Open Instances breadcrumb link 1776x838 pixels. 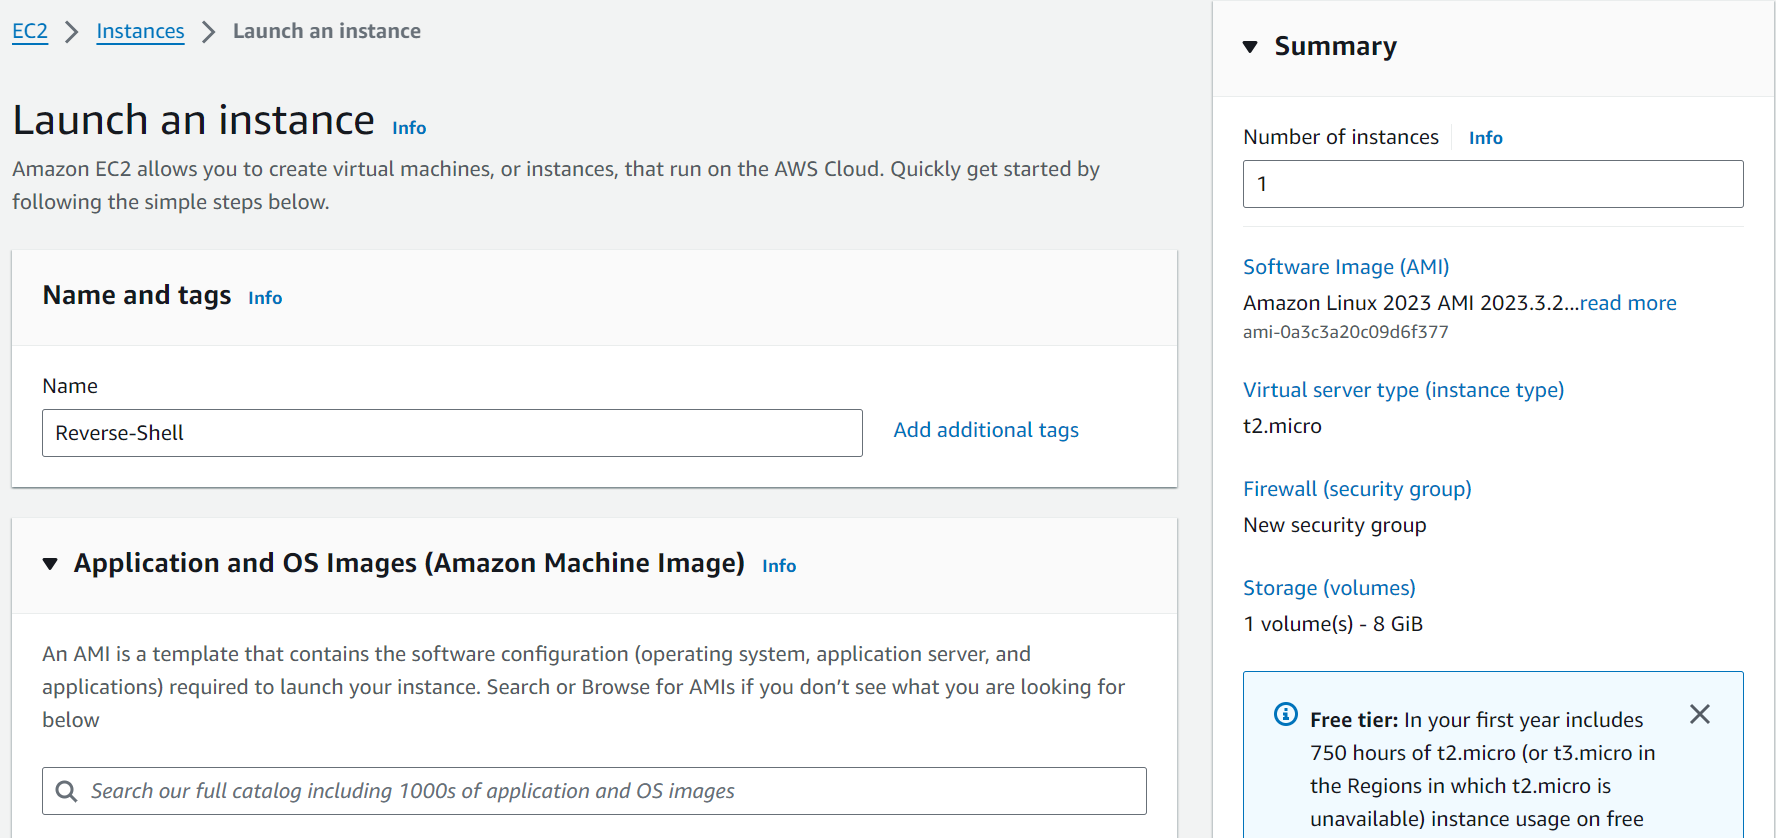coord(140,31)
